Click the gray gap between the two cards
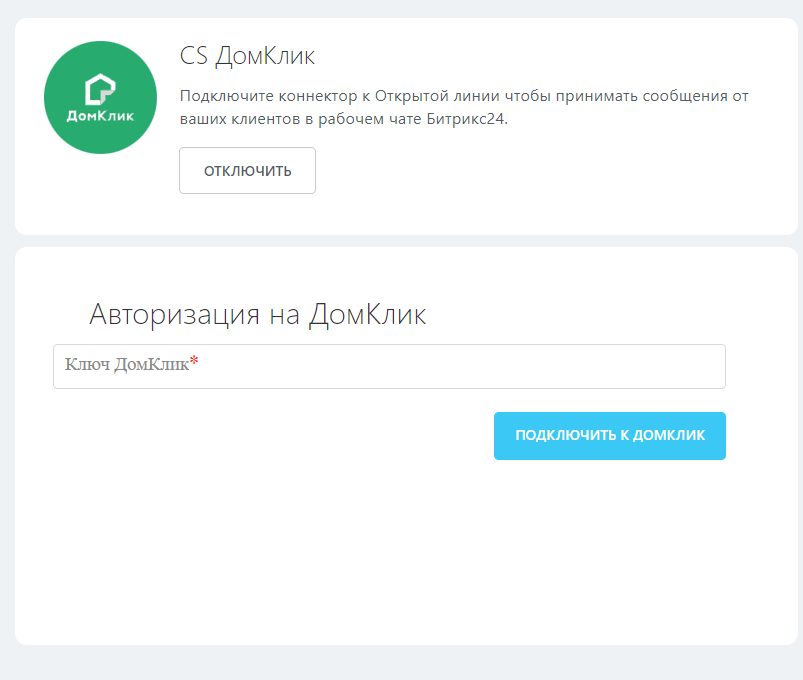 (400, 241)
